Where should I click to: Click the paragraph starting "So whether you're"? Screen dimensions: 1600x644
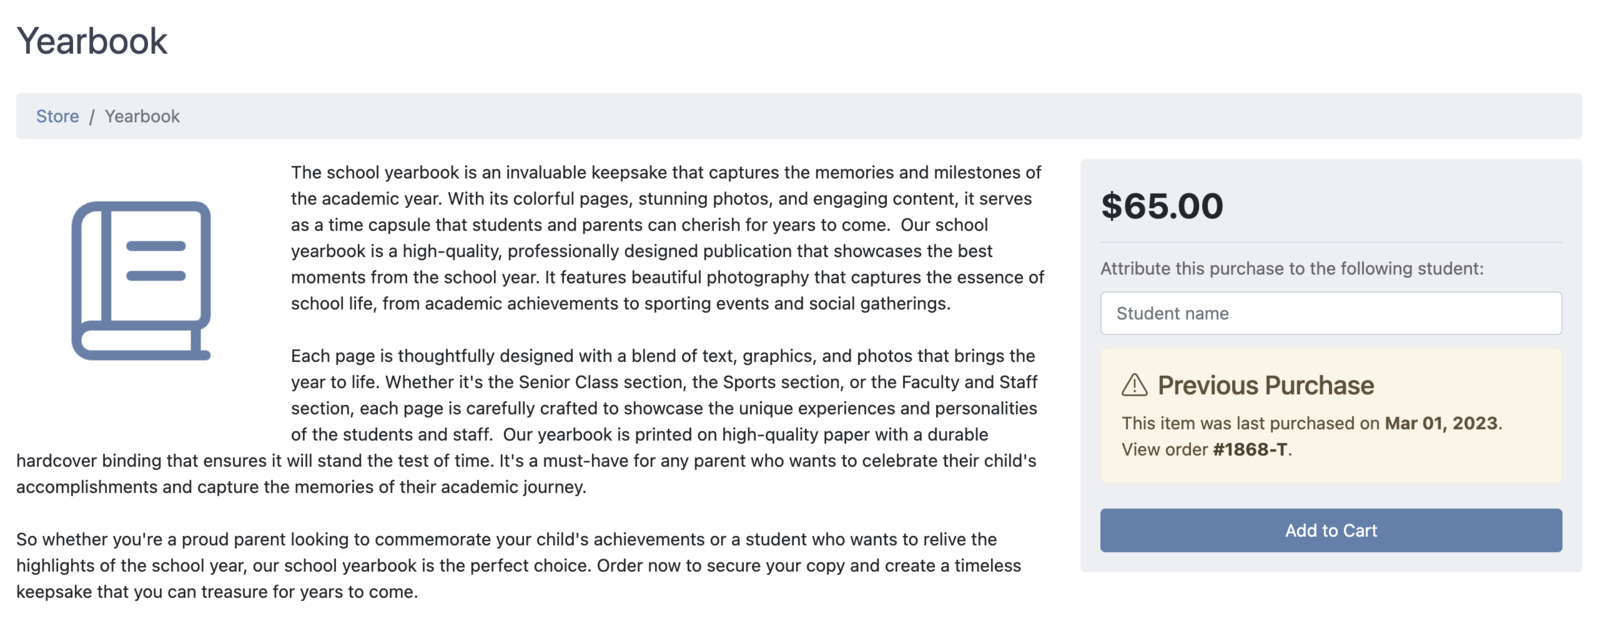point(519,565)
